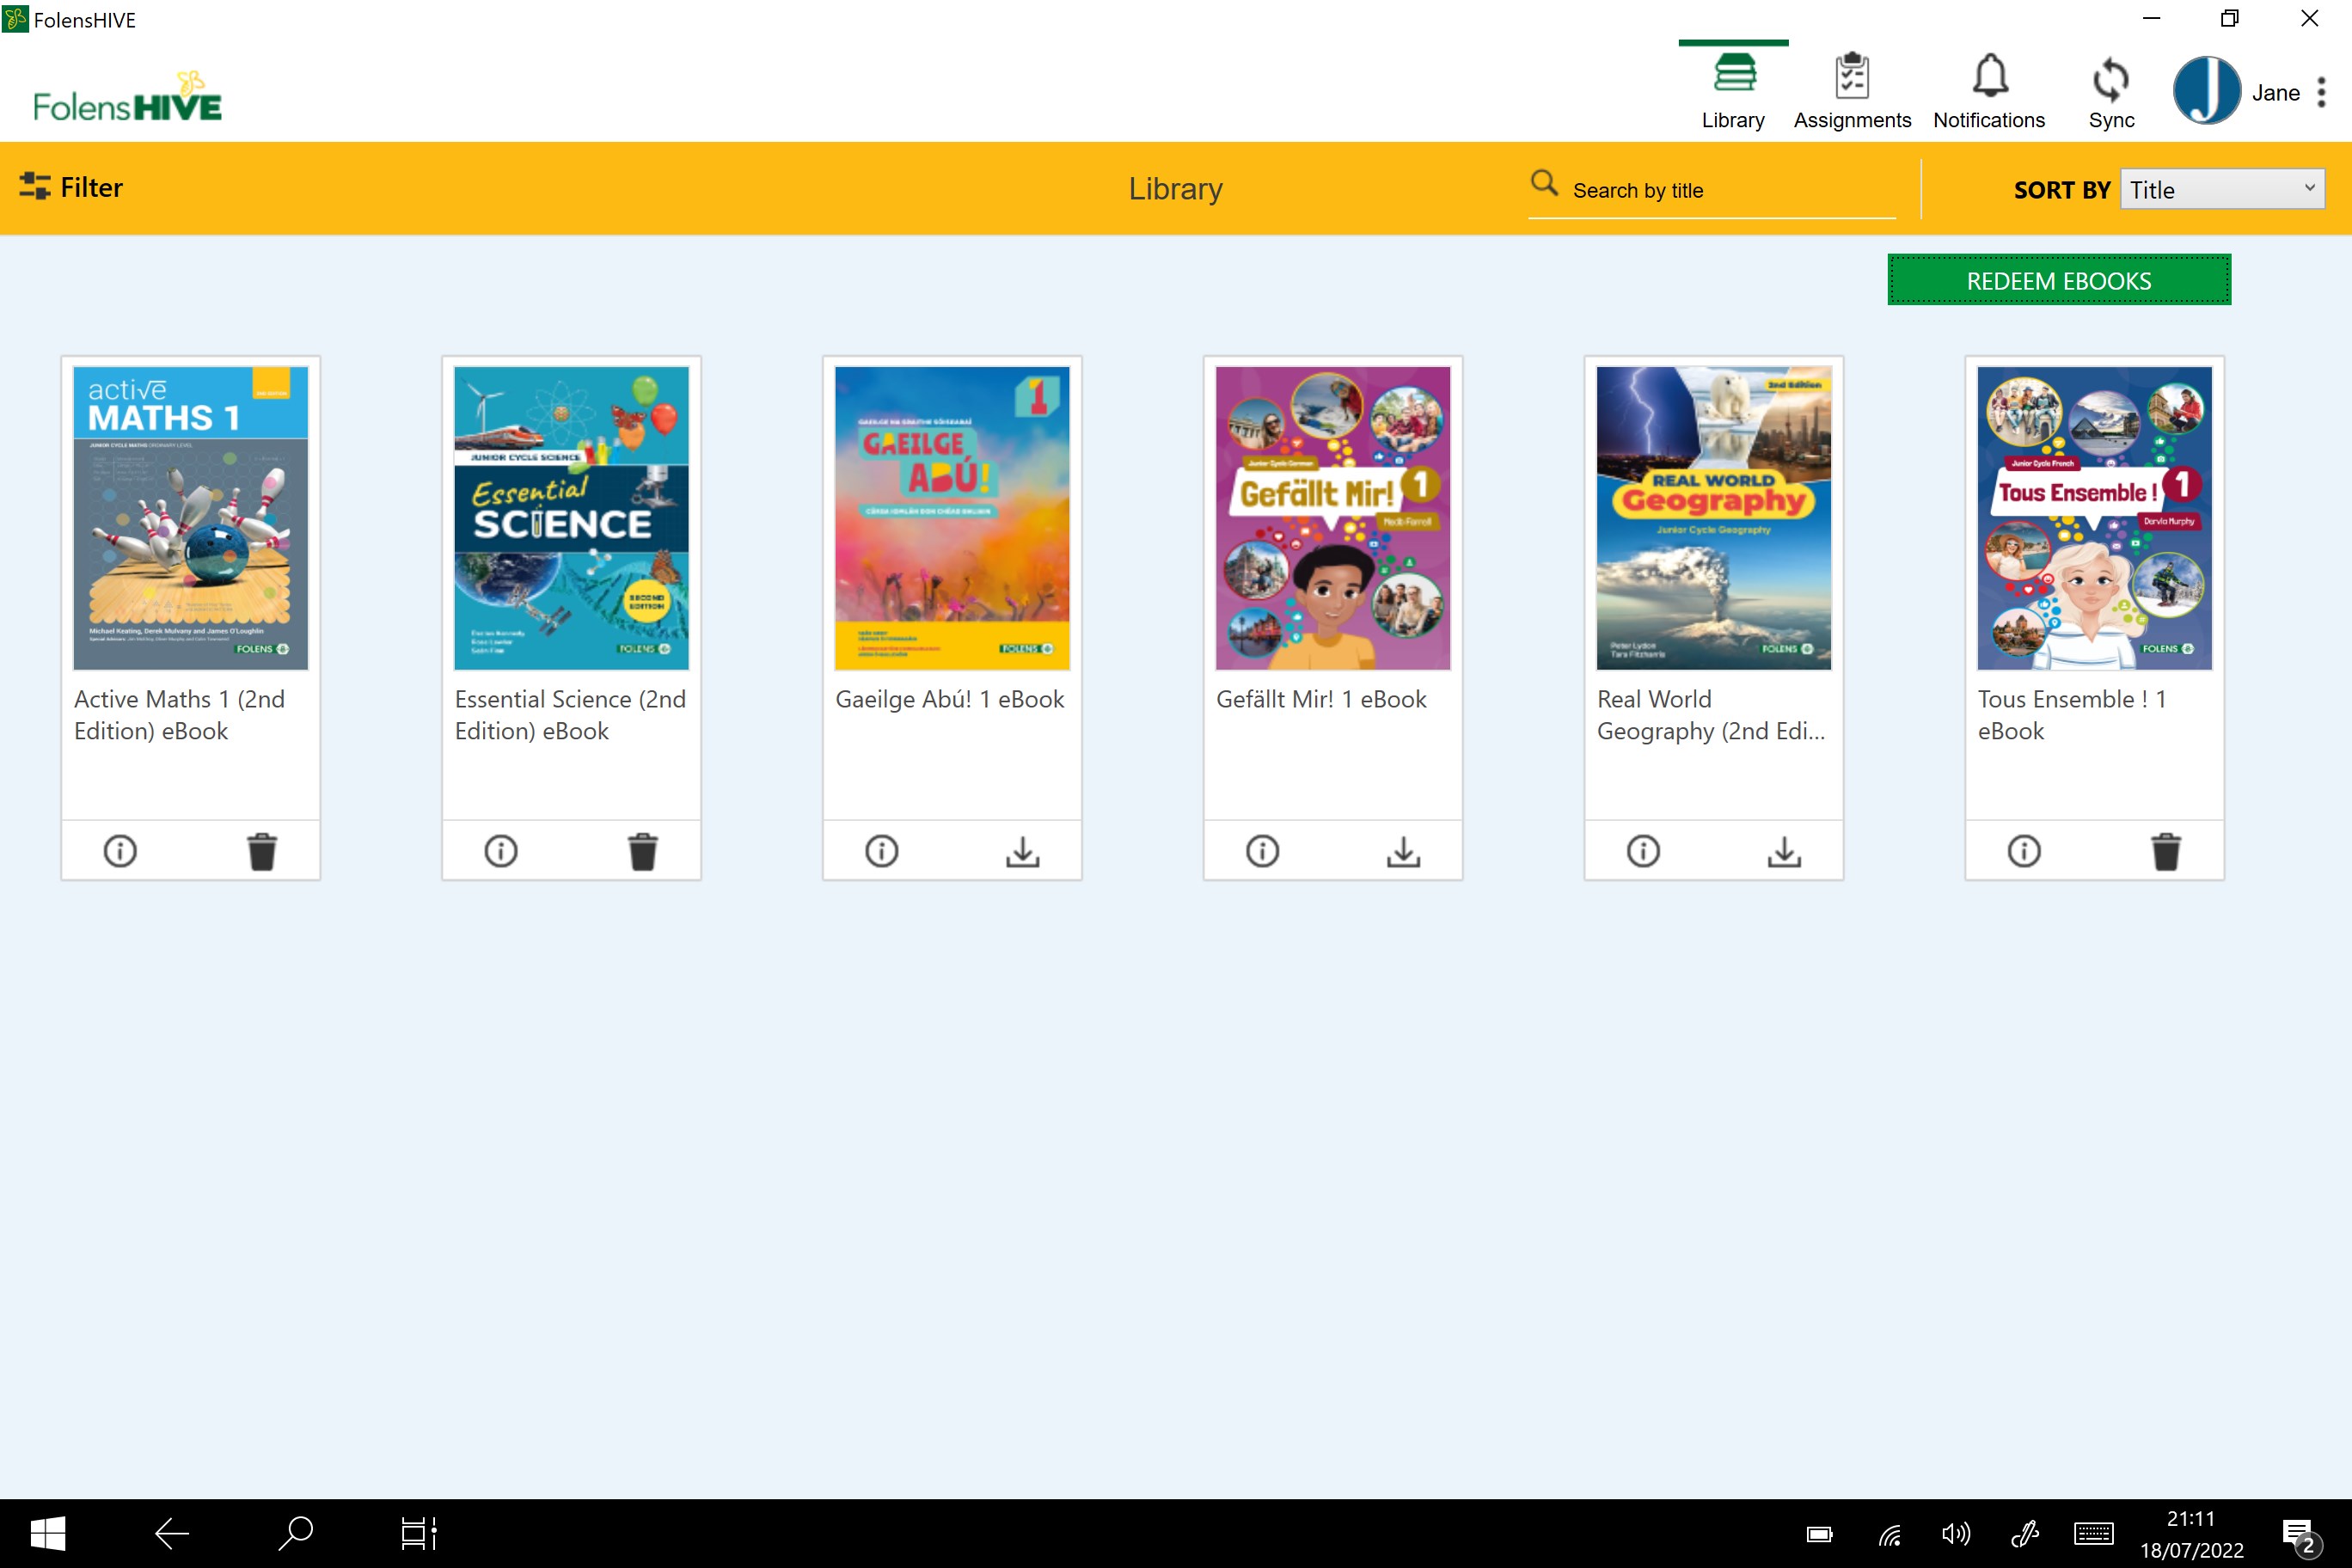Switch to the Assignments tab
Viewport: 2352px width, 1568px height.
coord(1852,92)
